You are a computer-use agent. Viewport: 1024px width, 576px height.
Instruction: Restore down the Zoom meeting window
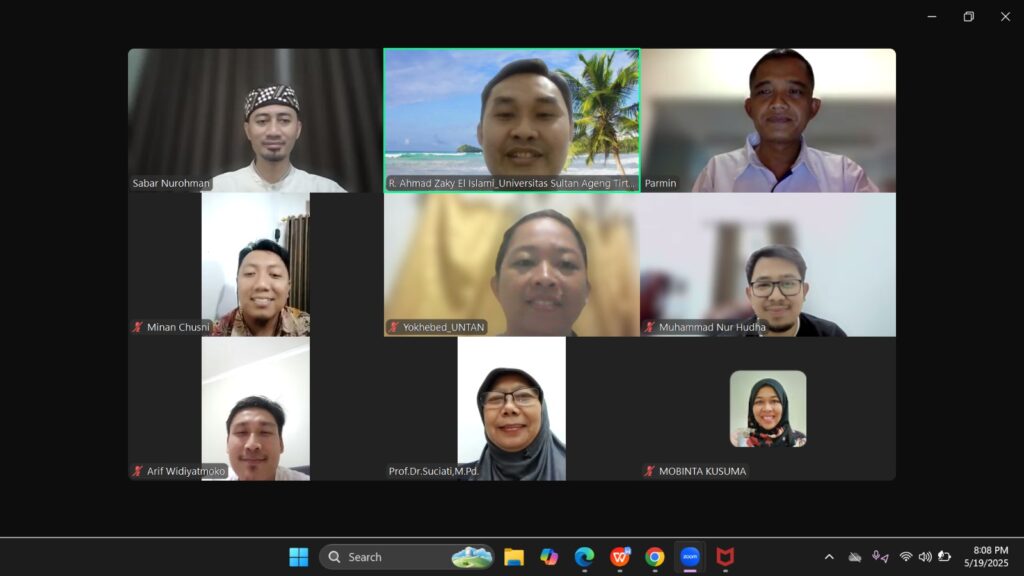pyautogui.click(x=968, y=17)
